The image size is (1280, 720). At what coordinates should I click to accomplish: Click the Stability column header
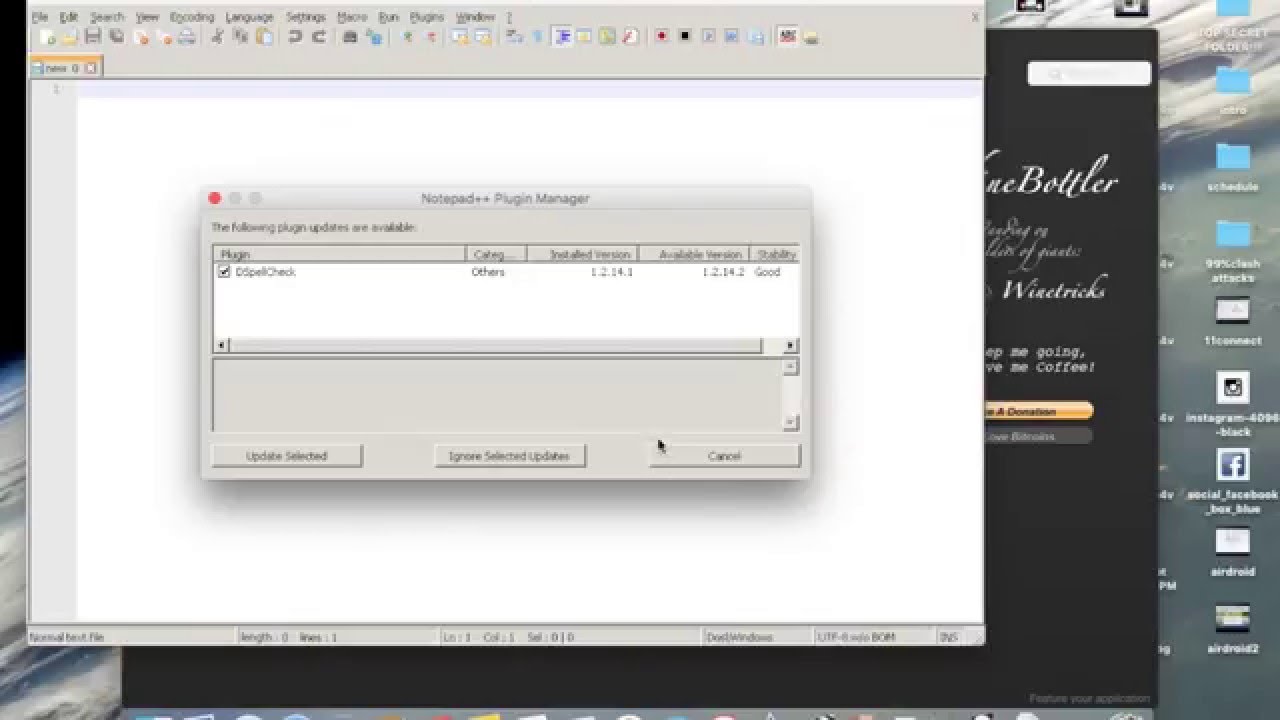[775, 254]
